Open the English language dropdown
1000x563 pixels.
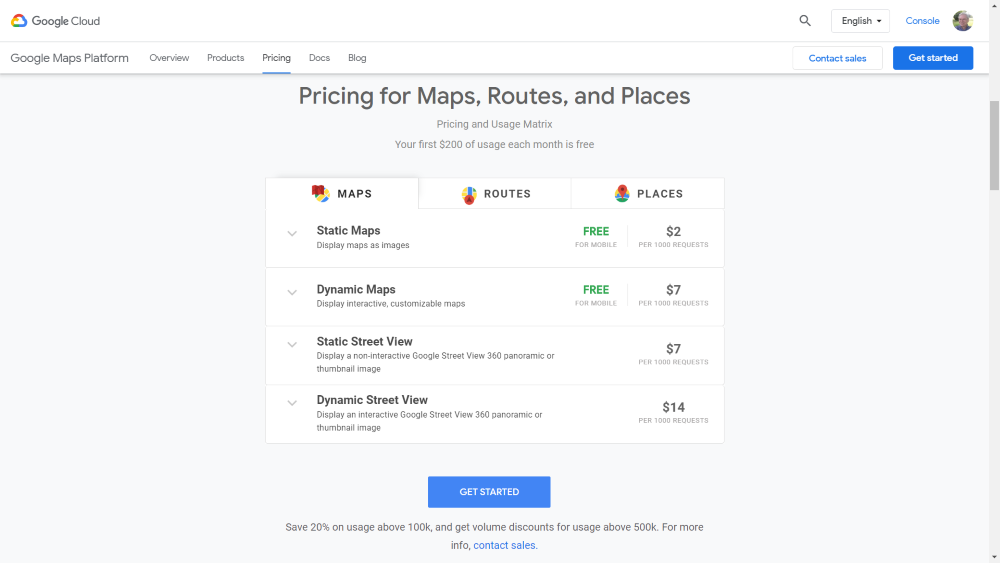coord(860,21)
